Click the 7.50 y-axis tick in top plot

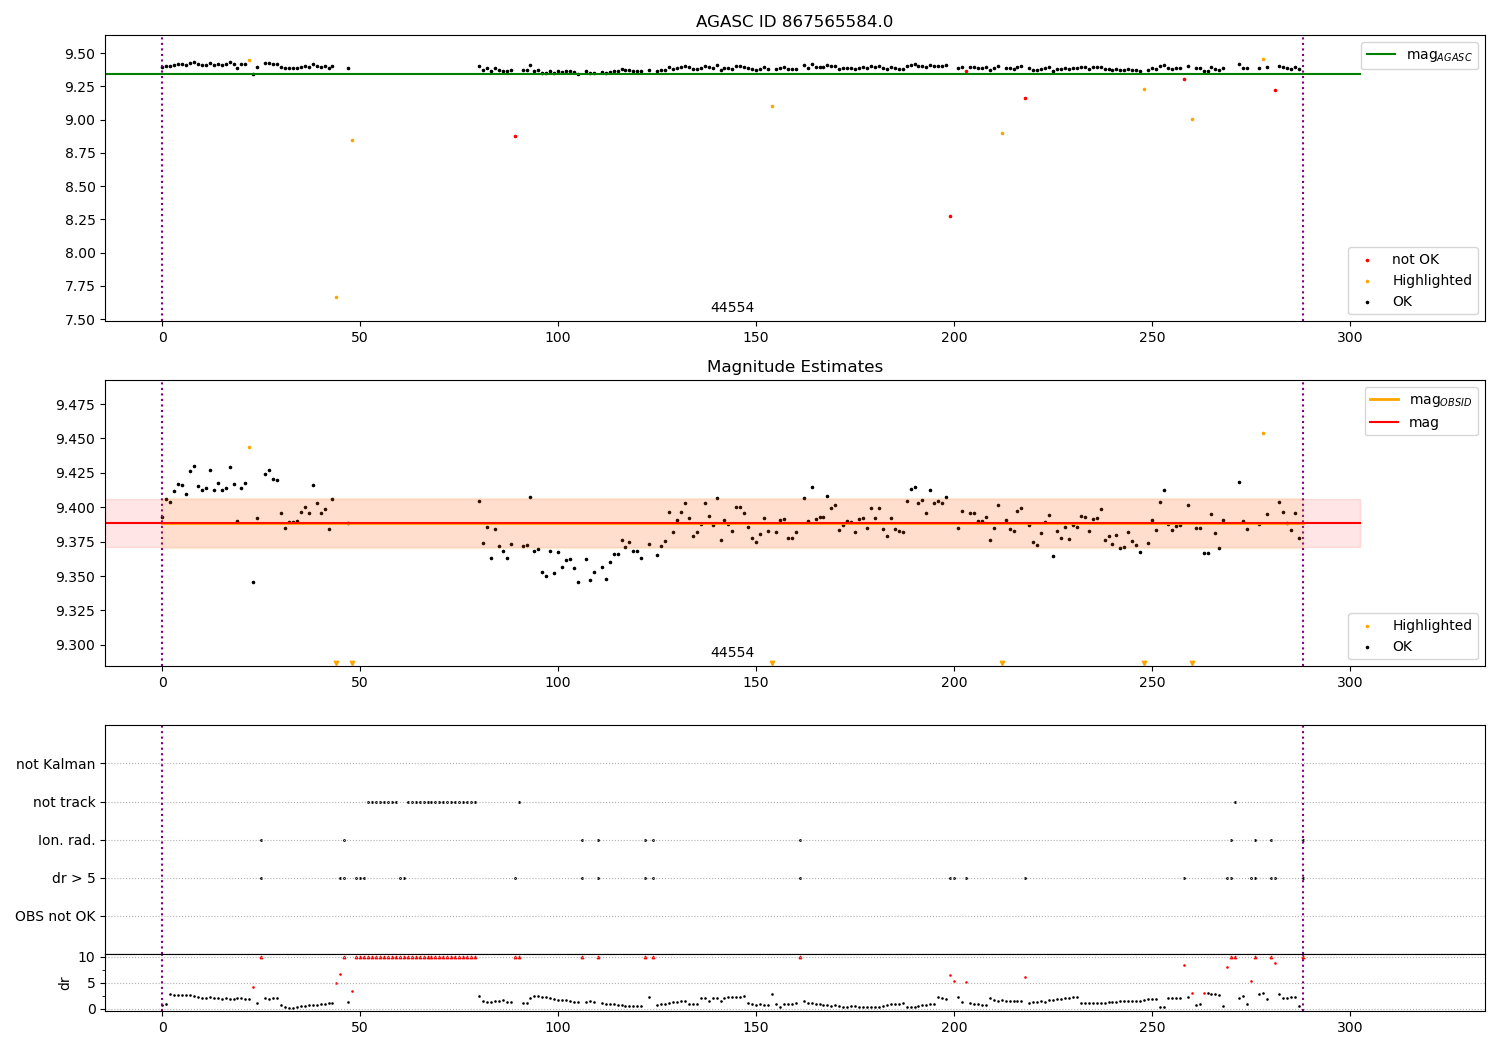[x=81, y=320]
